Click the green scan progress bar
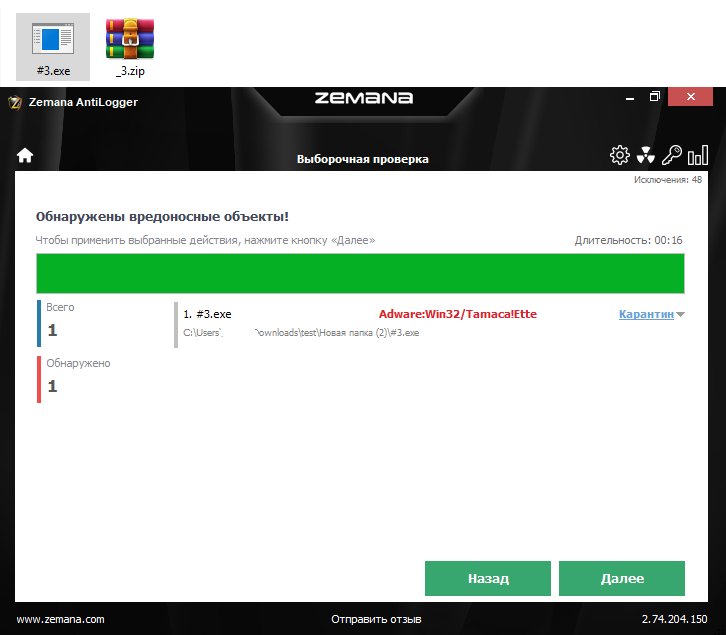 360,273
